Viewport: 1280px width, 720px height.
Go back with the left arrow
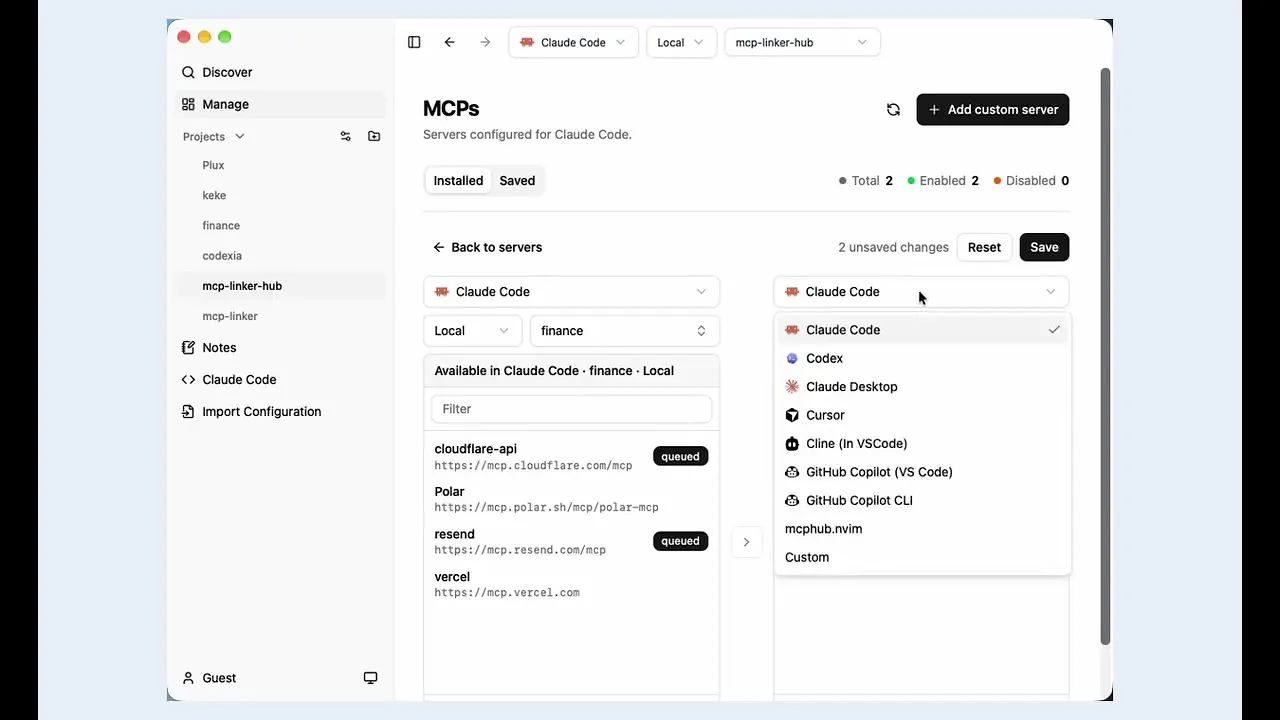point(450,42)
